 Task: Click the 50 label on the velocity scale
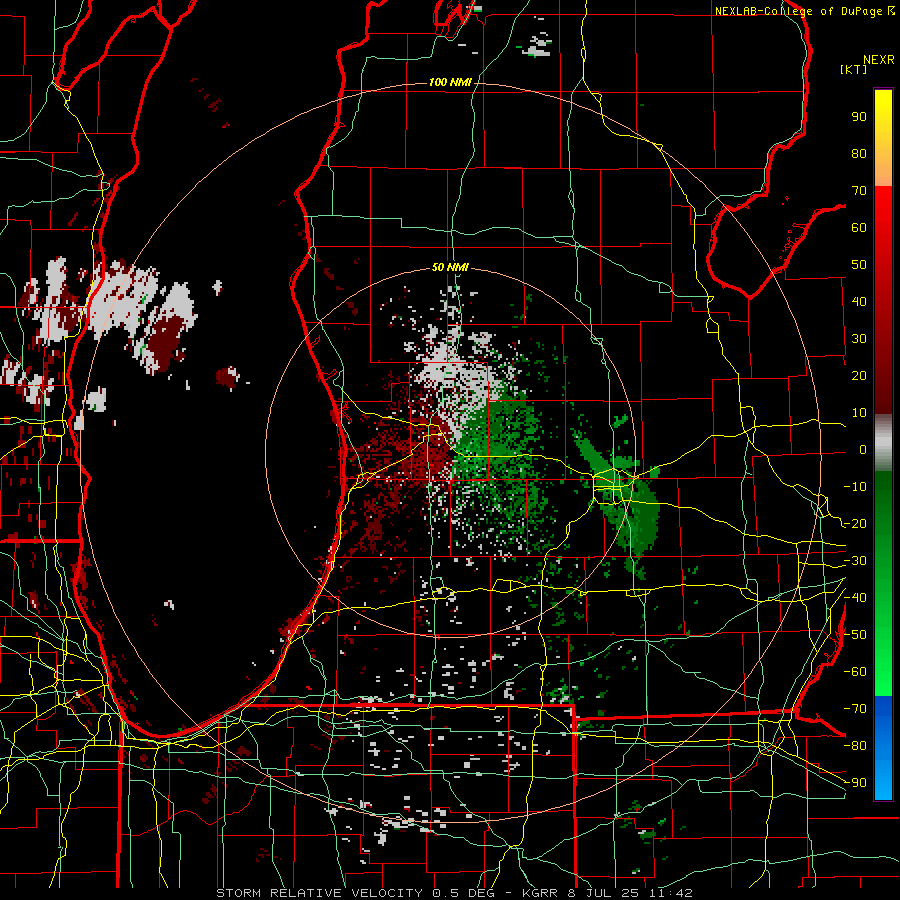point(859,265)
